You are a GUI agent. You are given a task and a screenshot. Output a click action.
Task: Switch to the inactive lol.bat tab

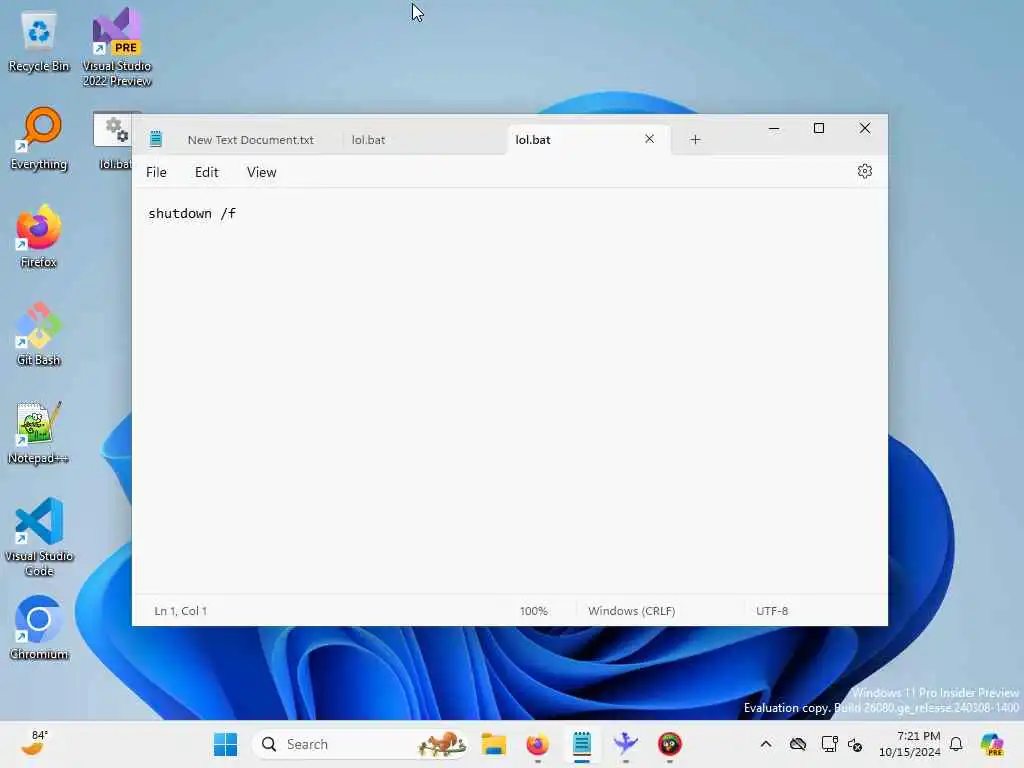pos(368,140)
